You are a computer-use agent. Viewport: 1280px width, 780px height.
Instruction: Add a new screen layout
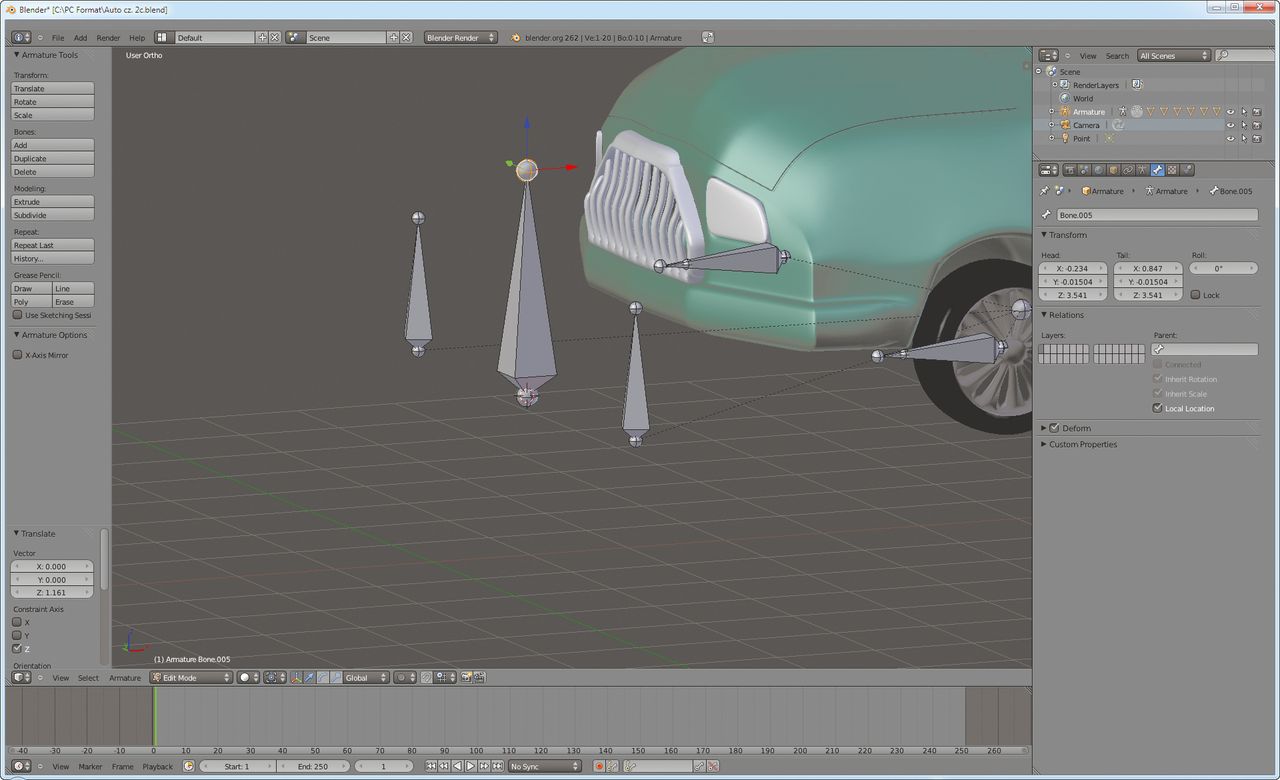[x=262, y=37]
